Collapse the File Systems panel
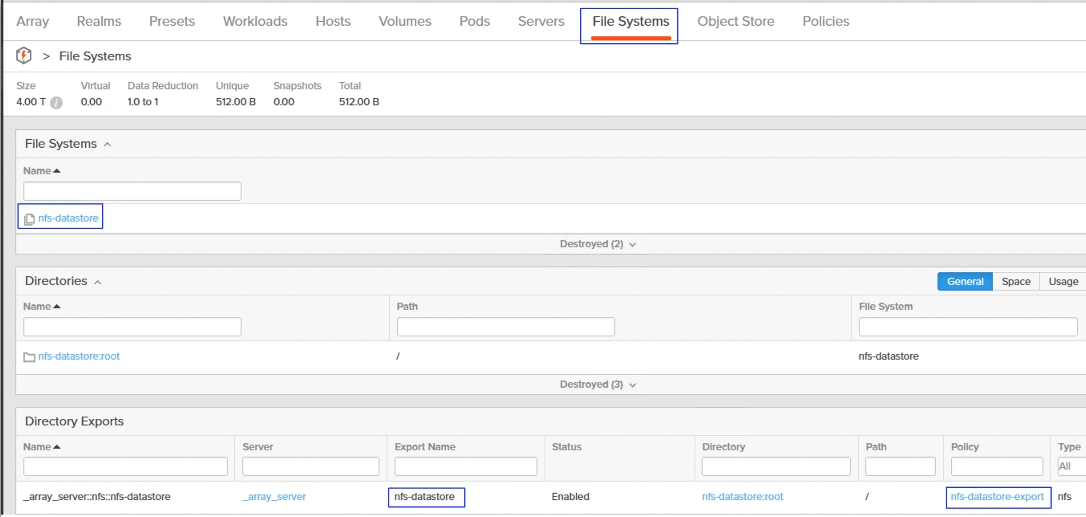Viewport: 1086px width, 517px height. [x=107, y=144]
